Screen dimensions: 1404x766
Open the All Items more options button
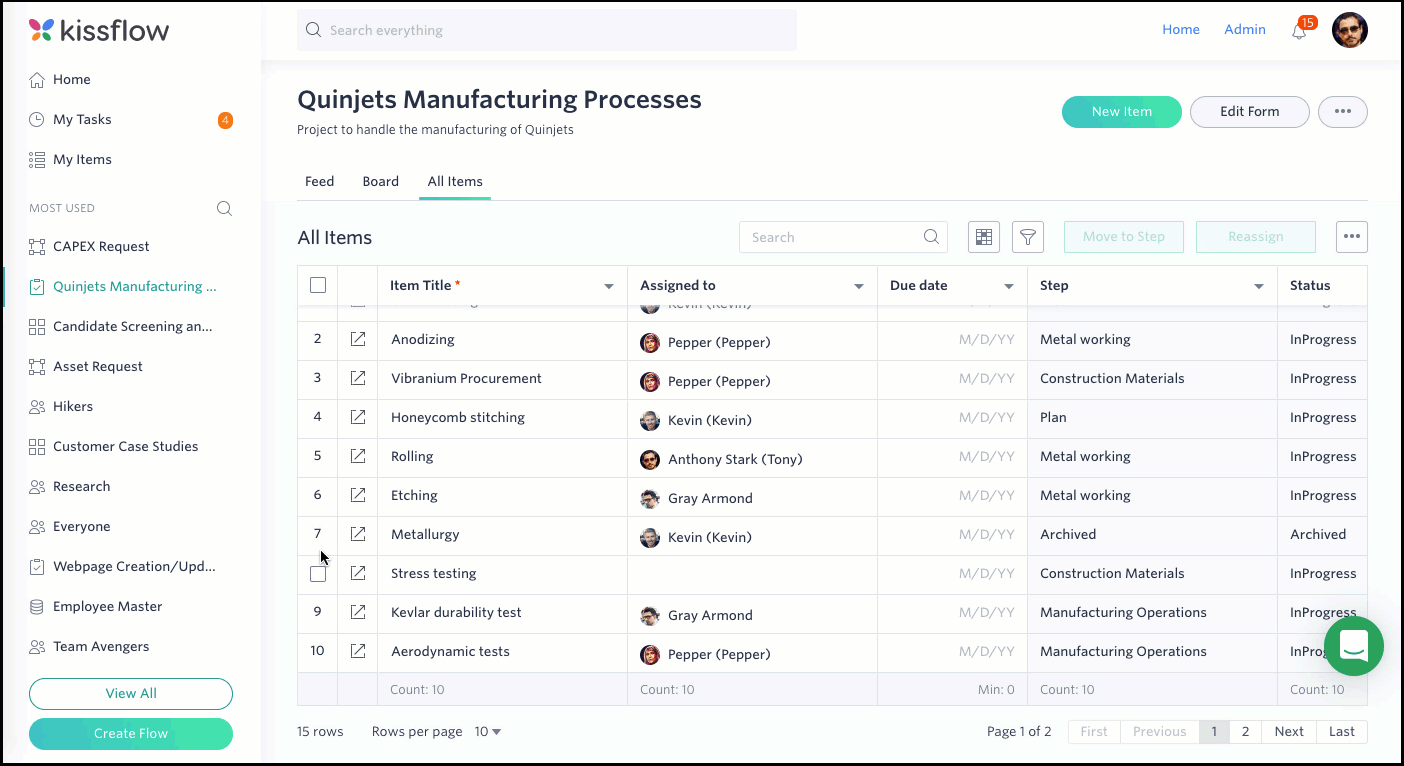pos(1352,237)
